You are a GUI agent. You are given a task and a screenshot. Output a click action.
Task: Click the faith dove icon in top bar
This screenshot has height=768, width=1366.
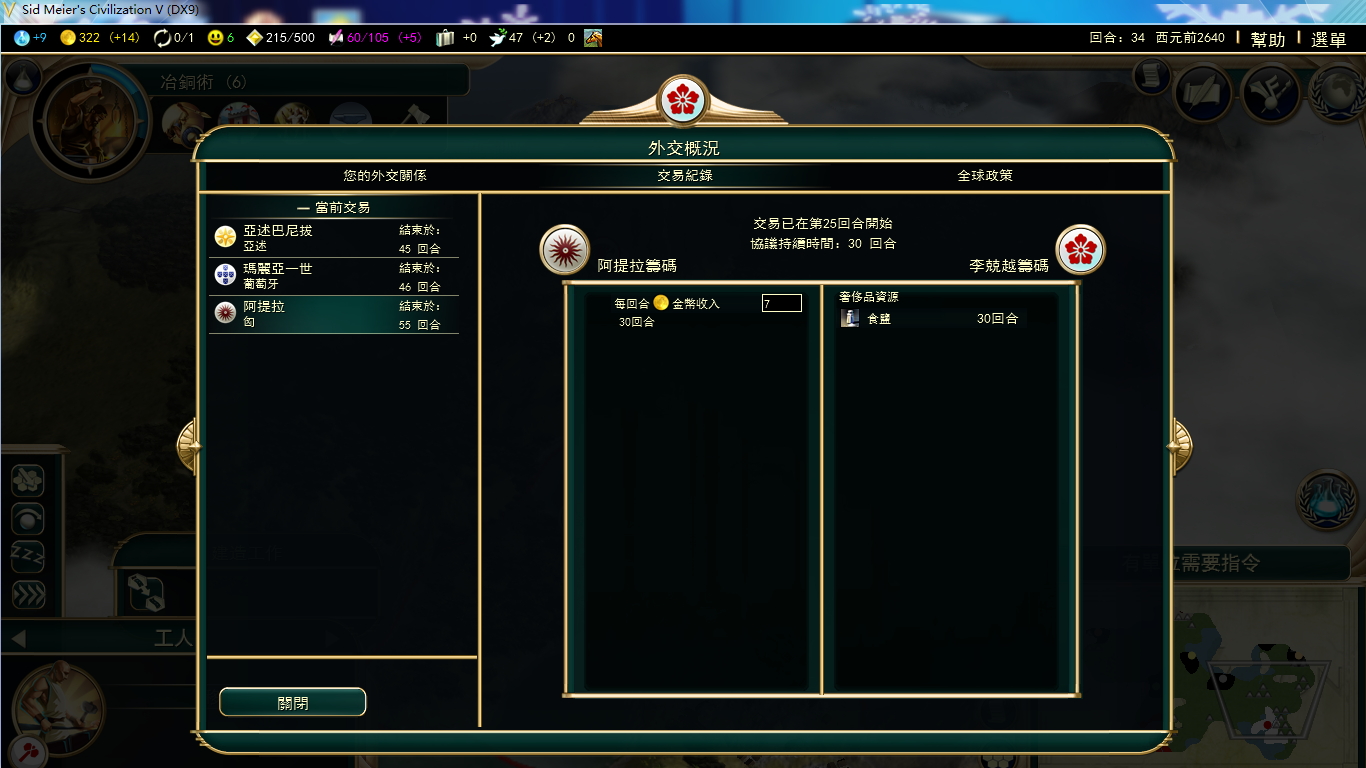click(x=498, y=38)
